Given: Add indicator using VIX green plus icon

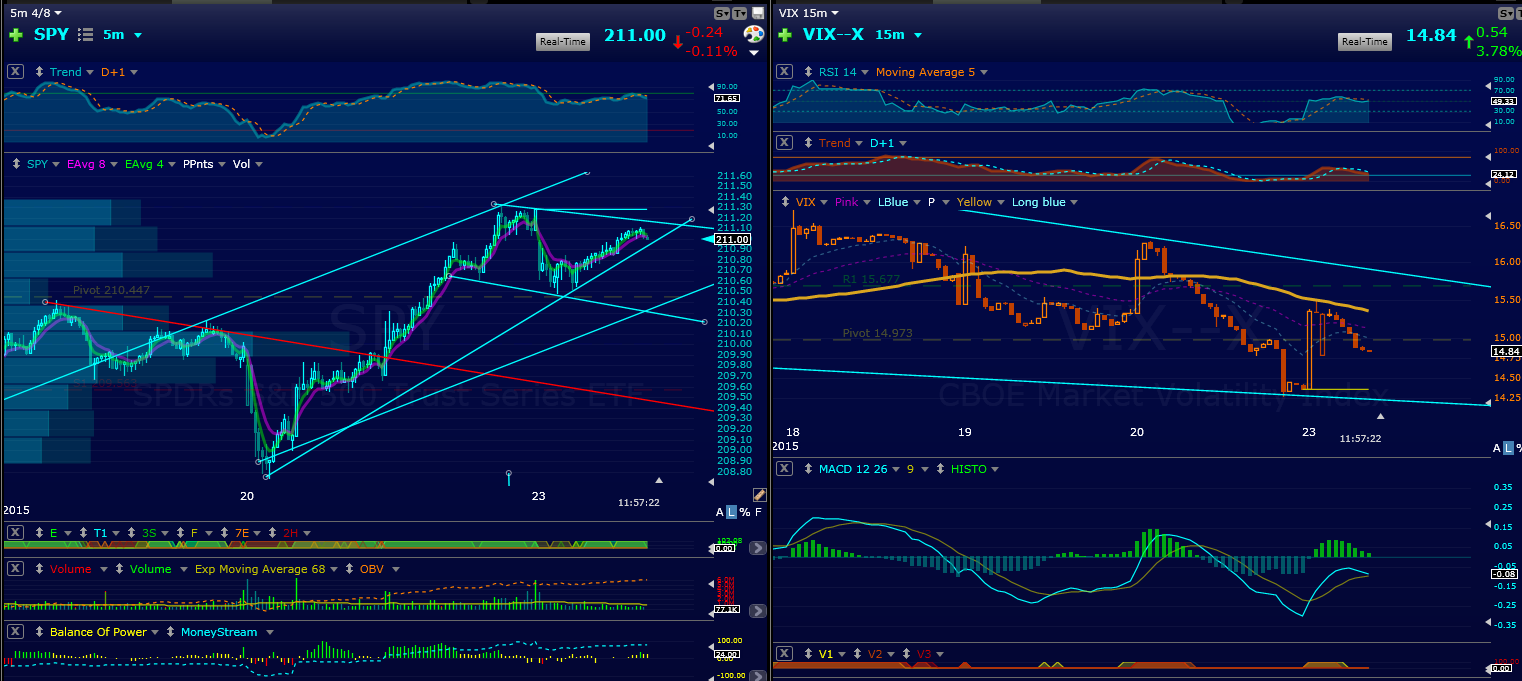Looking at the screenshot, I should pyautogui.click(x=786, y=34).
